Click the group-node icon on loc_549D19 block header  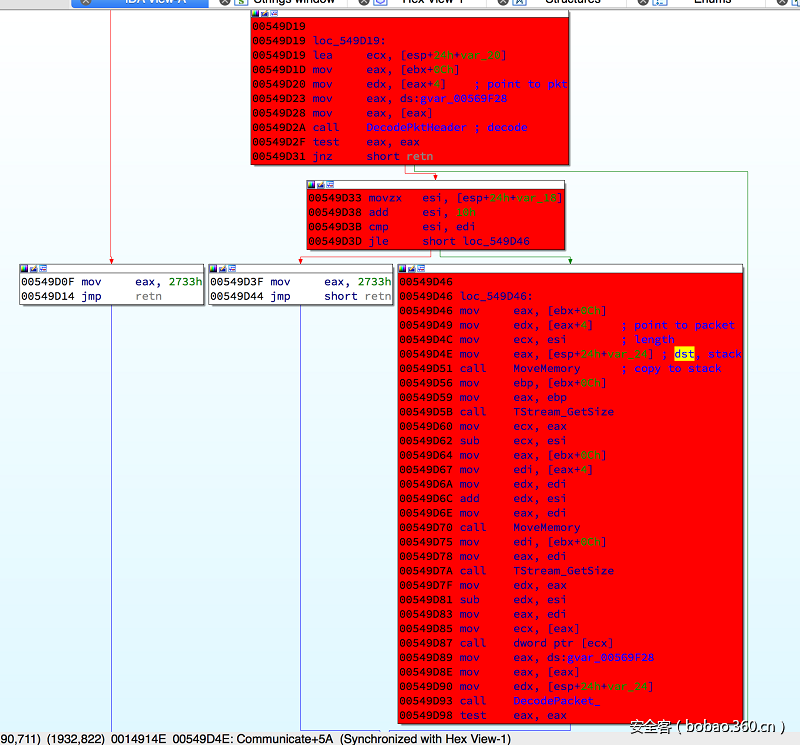coord(273,15)
